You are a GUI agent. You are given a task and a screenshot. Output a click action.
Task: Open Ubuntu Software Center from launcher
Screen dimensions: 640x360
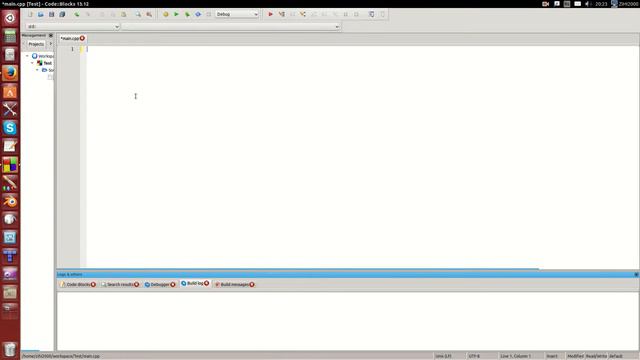10,92
